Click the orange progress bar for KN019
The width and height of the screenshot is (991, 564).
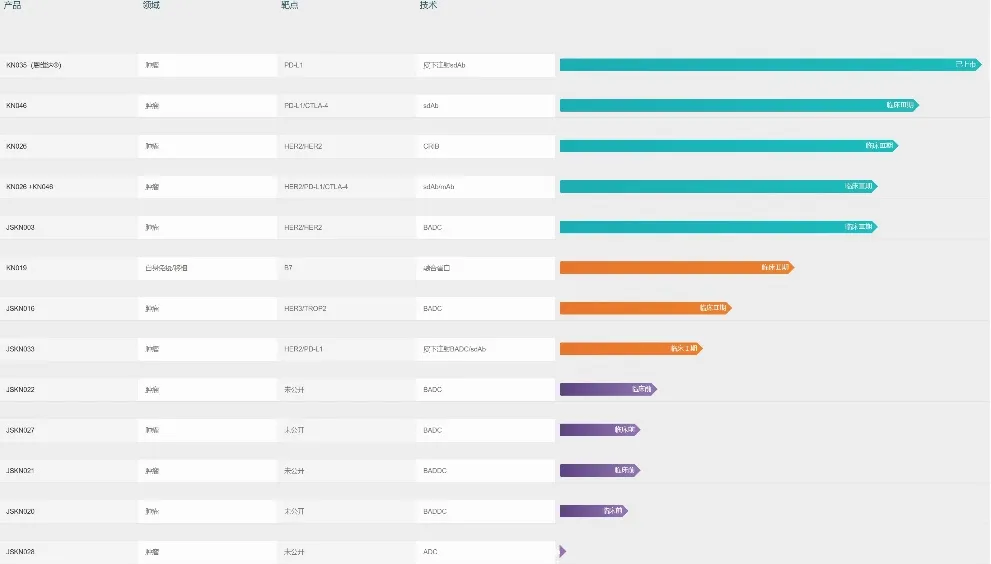(x=675, y=268)
